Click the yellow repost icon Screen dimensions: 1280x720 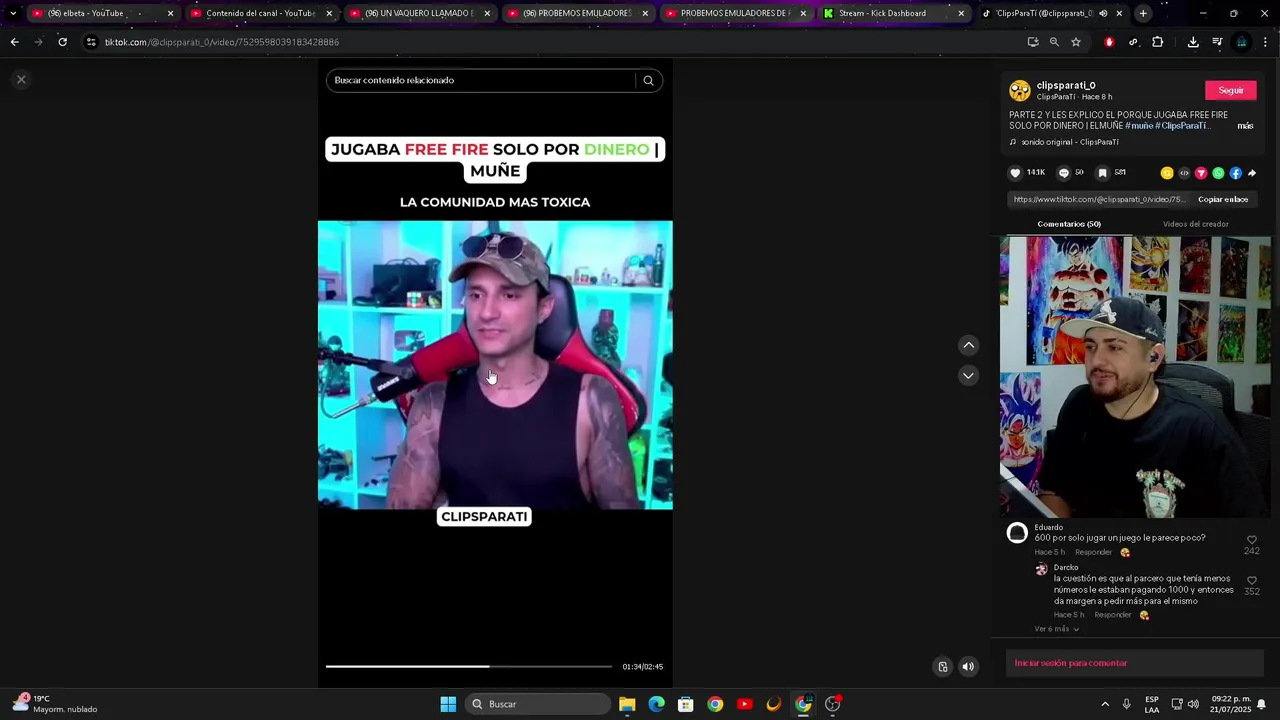point(1167,173)
